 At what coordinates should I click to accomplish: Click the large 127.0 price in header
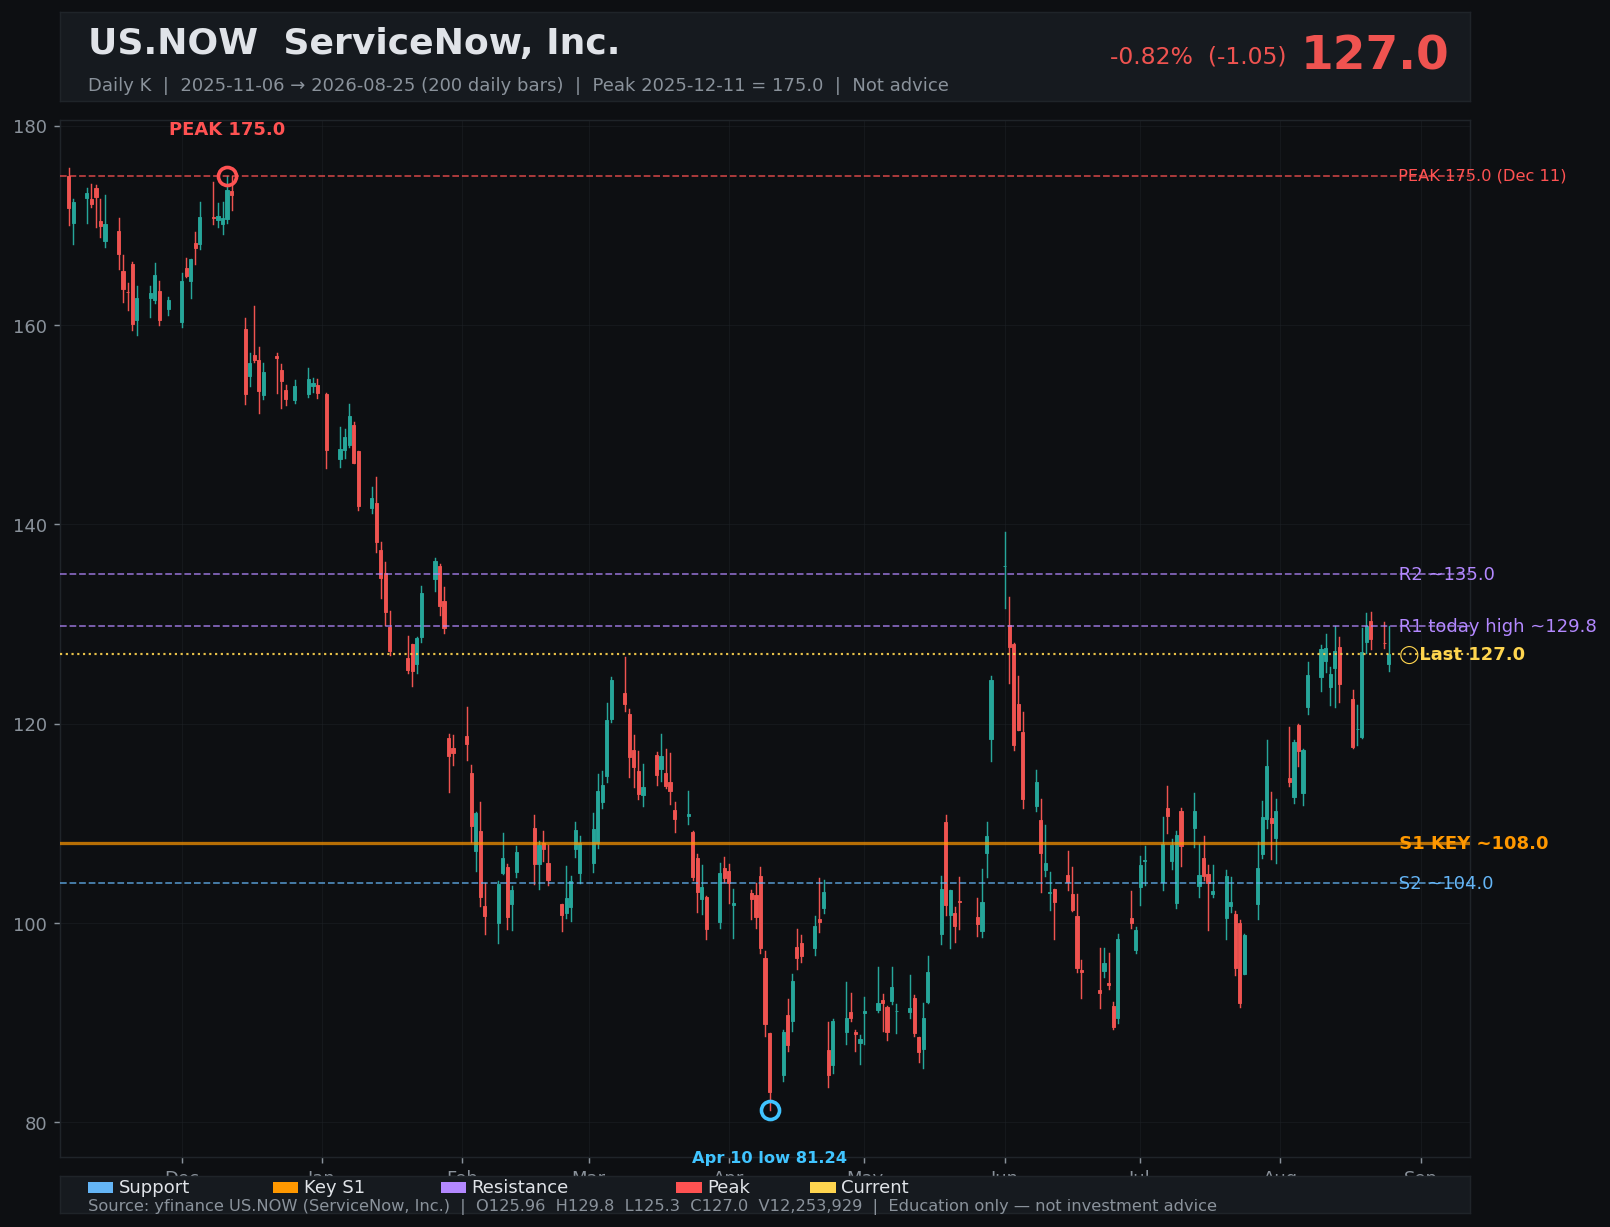(x=1374, y=54)
